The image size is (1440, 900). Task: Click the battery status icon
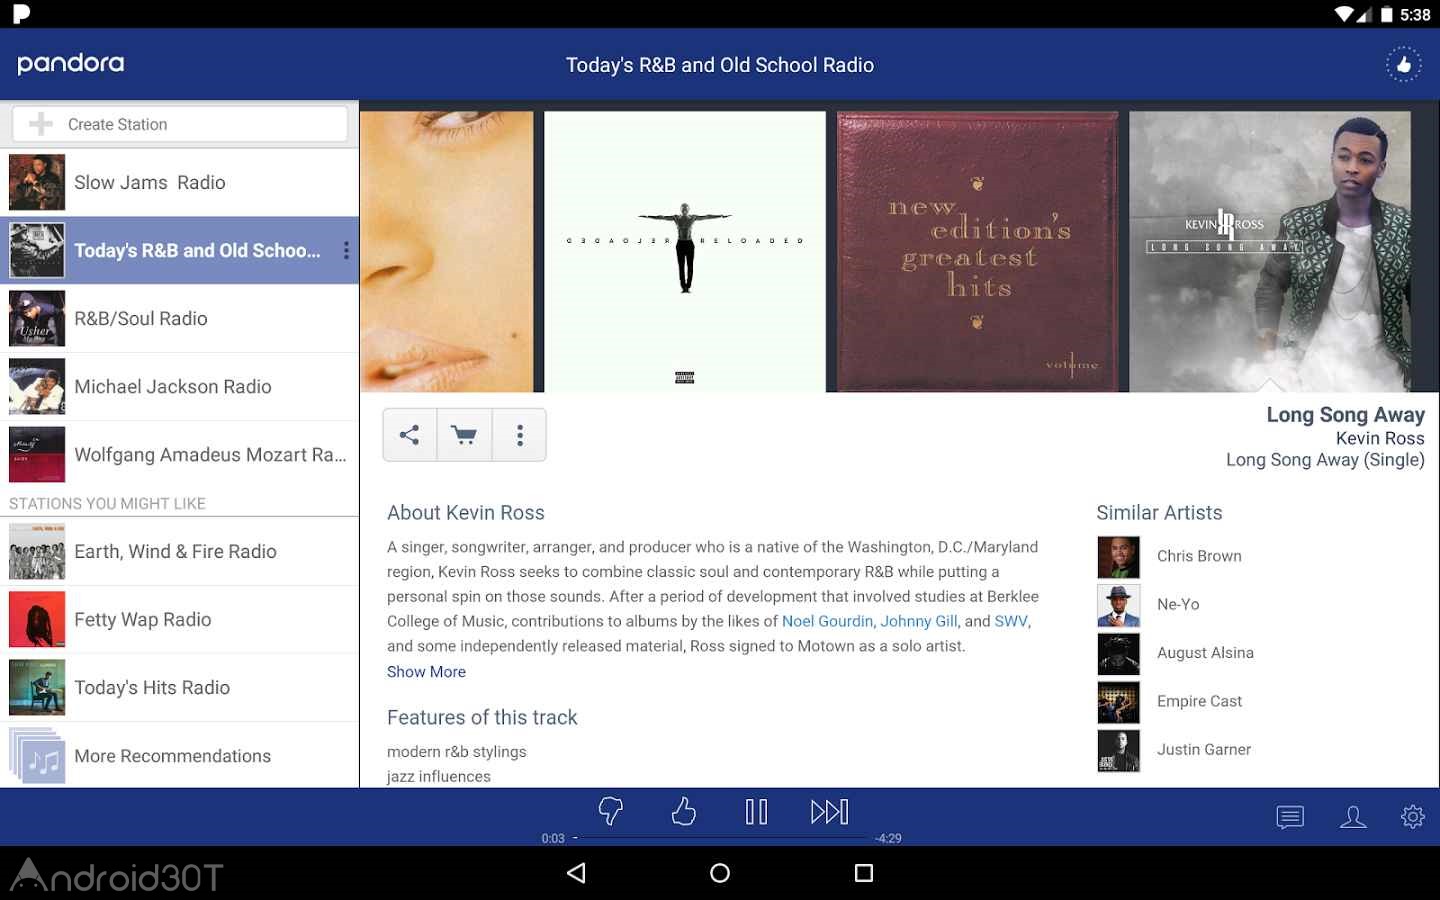(1386, 14)
